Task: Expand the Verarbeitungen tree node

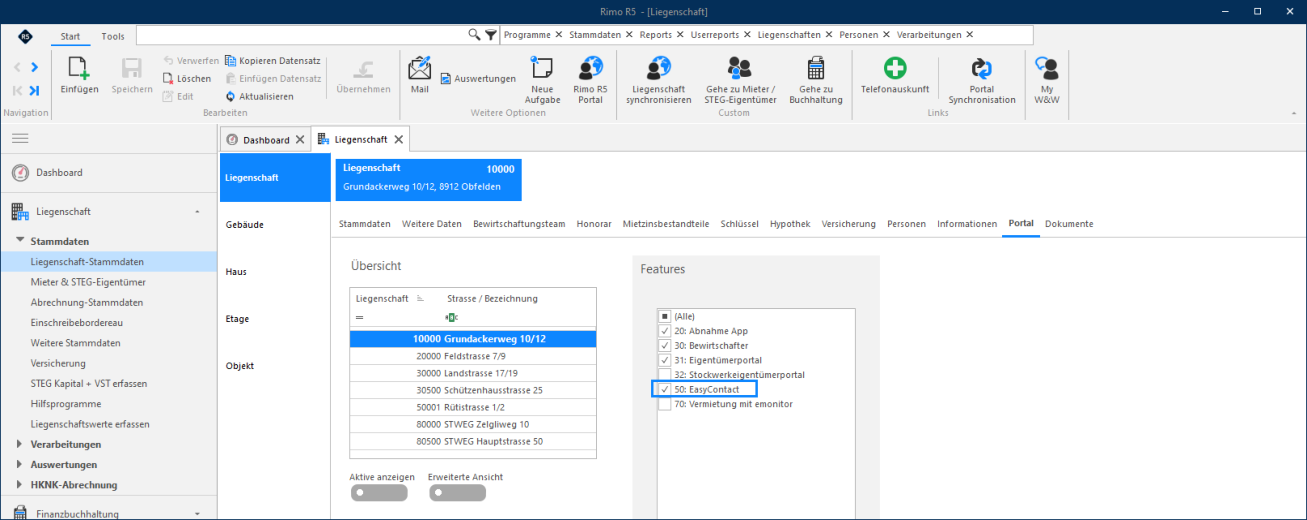Action: [x=20, y=444]
